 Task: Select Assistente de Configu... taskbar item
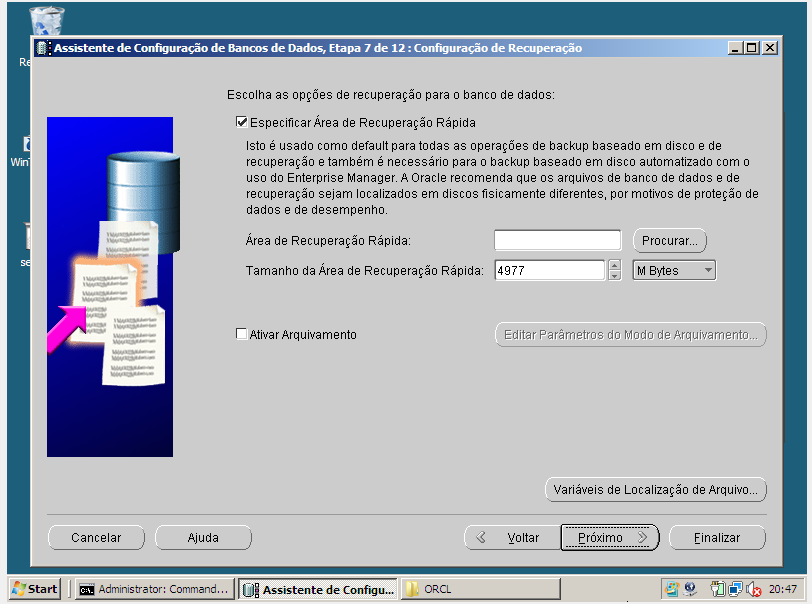[x=318, y=589]
